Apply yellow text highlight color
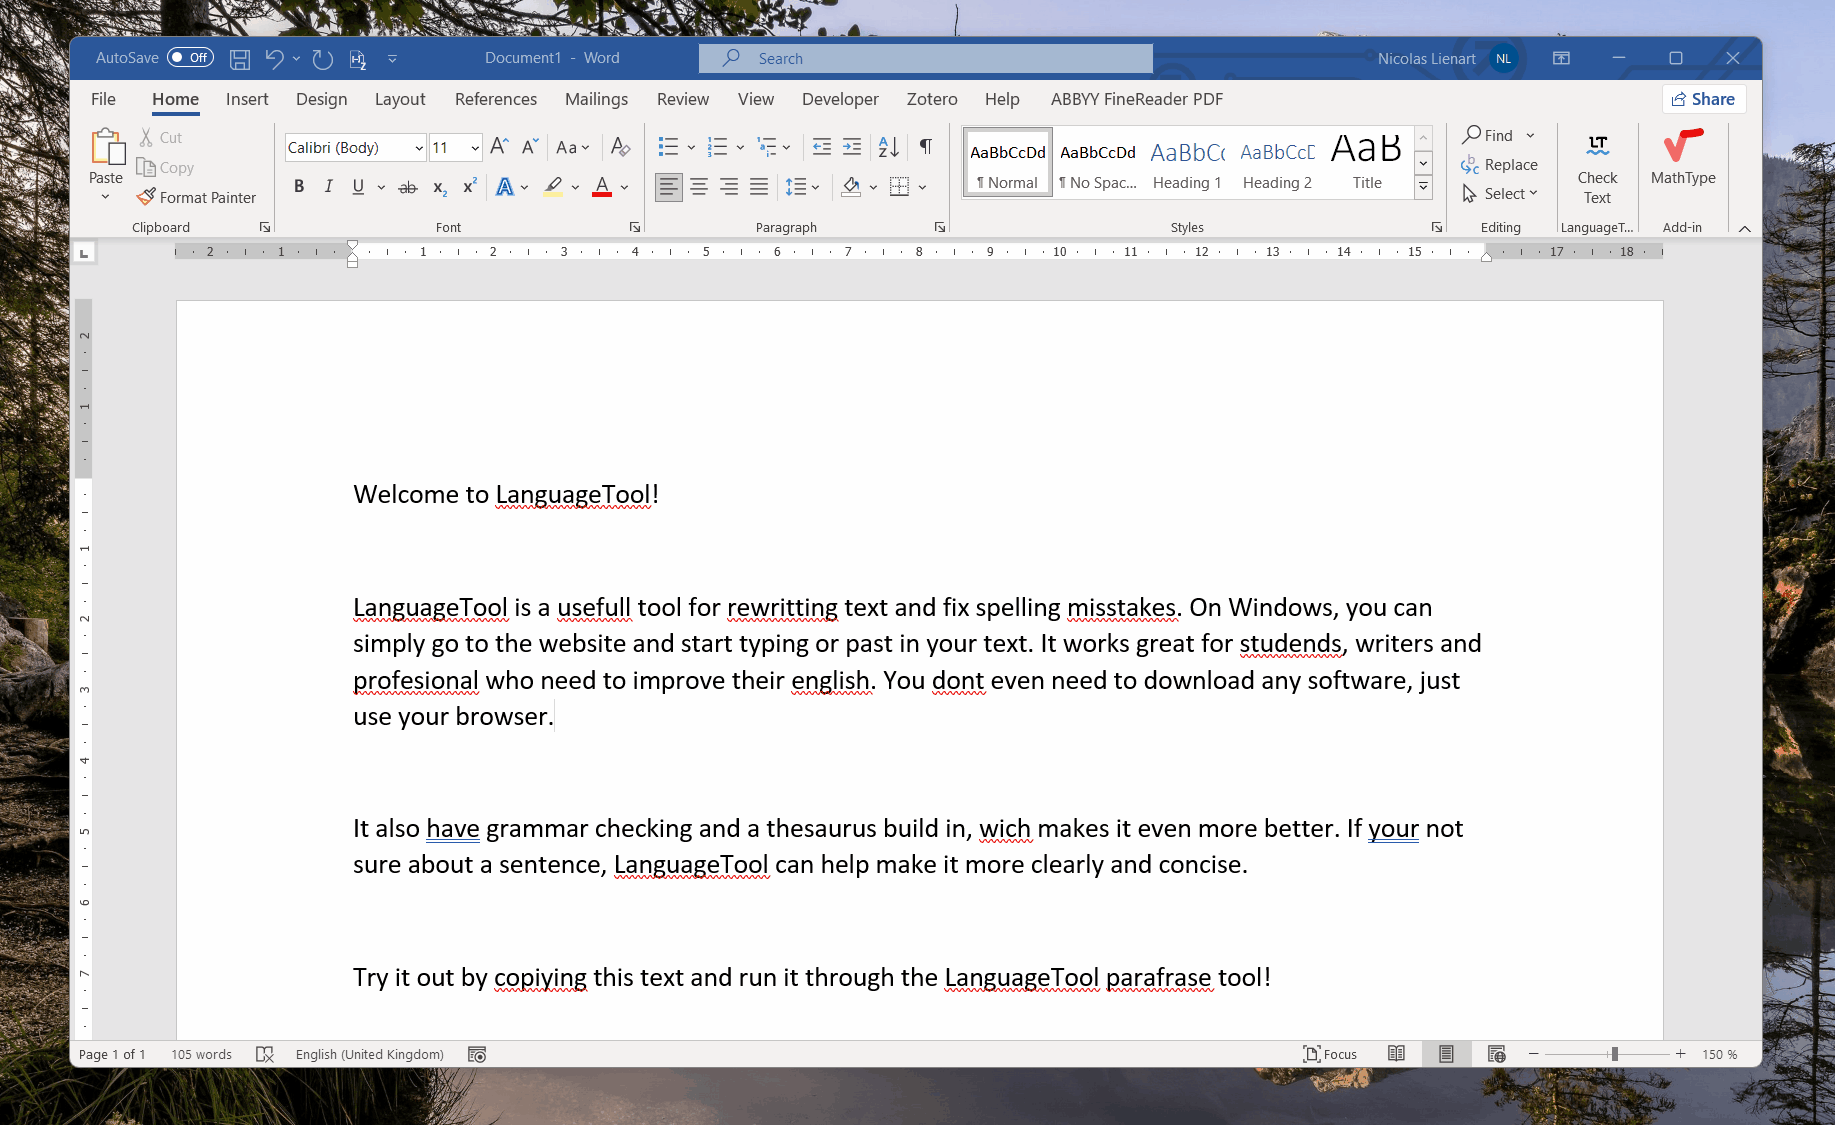 pos(553,187)
